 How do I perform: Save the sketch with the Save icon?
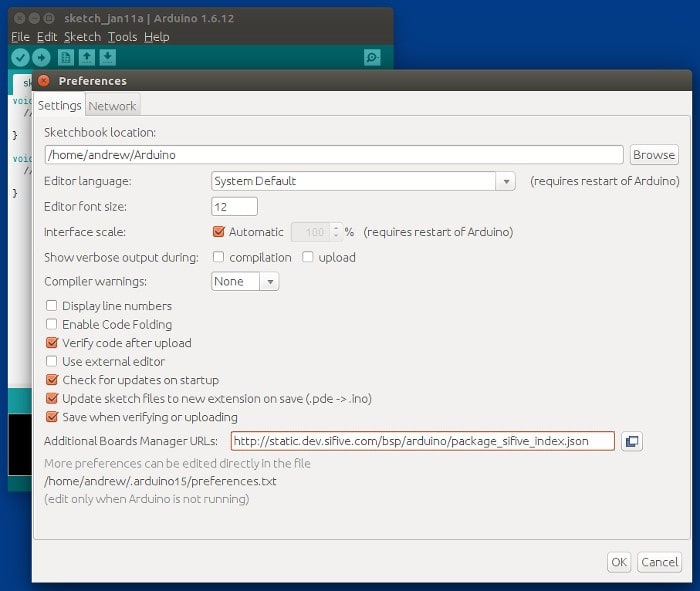pyautogui.click(x=108, y=58)
